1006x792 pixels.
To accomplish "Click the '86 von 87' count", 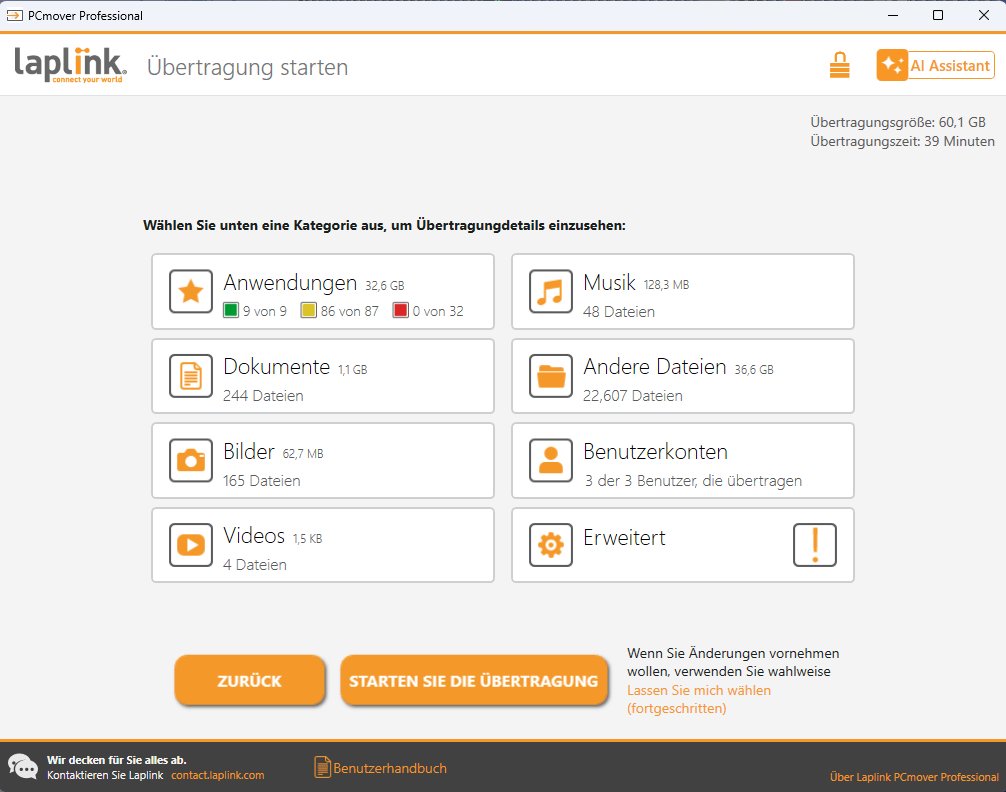I will click(x=350, y=311).
